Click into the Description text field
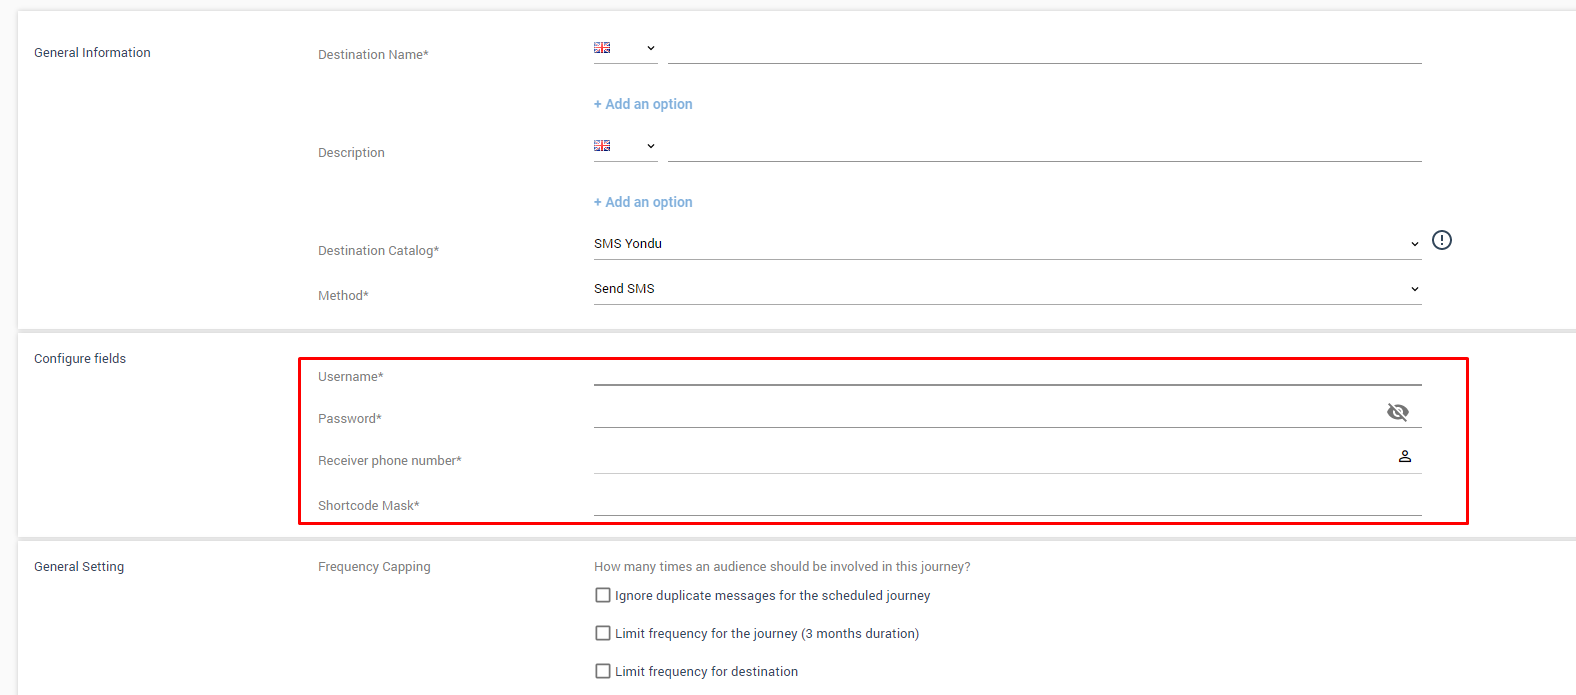The height and width of the screenshot is (695, 1576). pyautogui.click(x=1044, y=147)
